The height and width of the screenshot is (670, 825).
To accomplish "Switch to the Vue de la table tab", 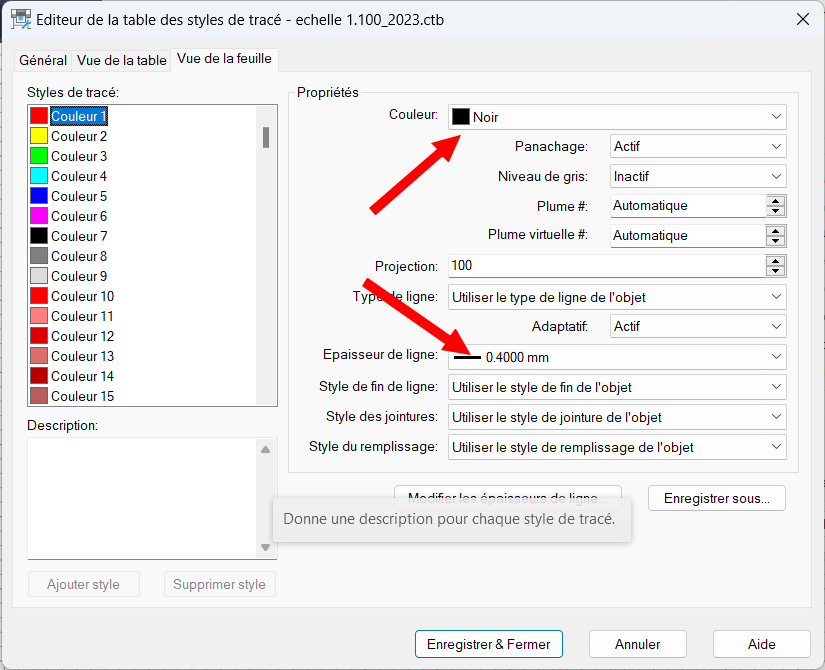I will click(x=121, y=60).
